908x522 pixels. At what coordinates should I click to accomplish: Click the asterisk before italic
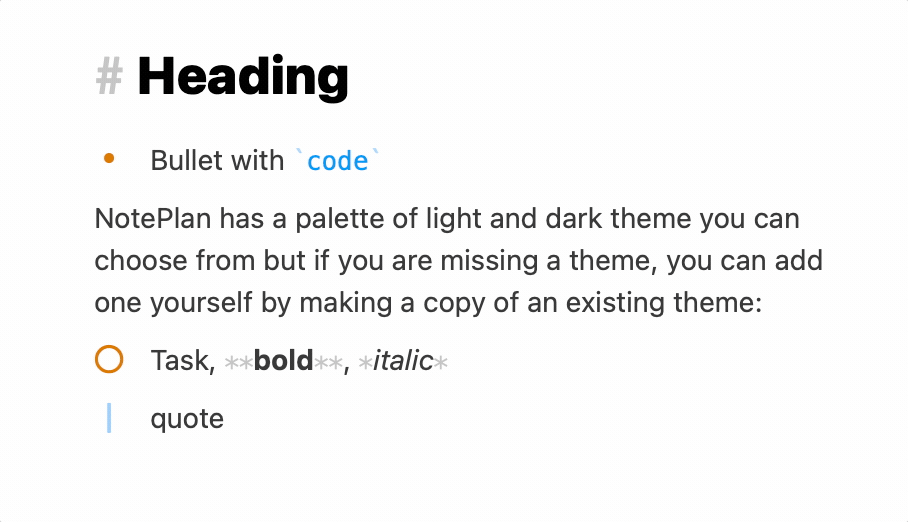pyautogui.click(x=365, y=363)
